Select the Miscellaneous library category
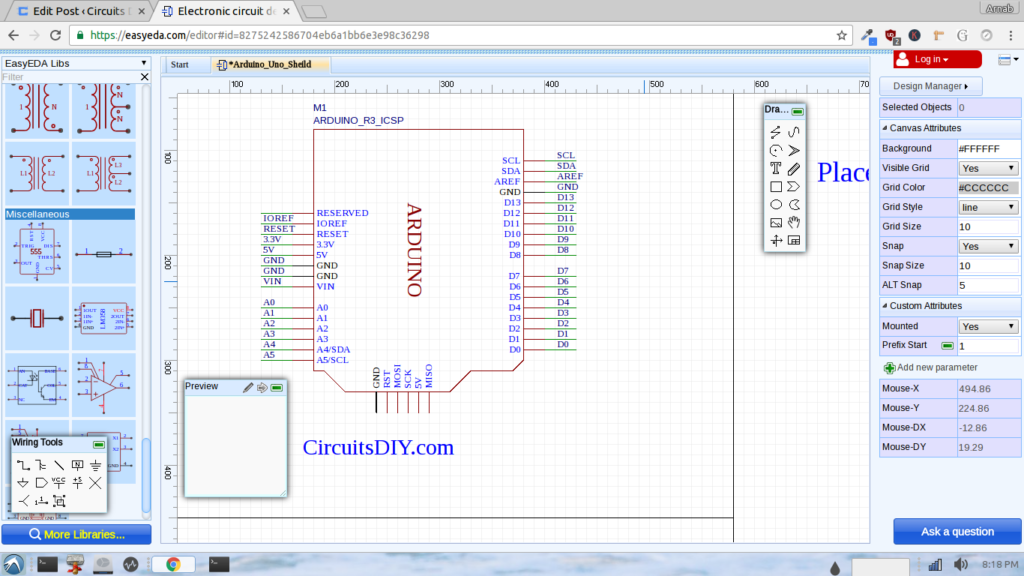The width and height of the screenshot is (1024, 576). coord(70,214)
